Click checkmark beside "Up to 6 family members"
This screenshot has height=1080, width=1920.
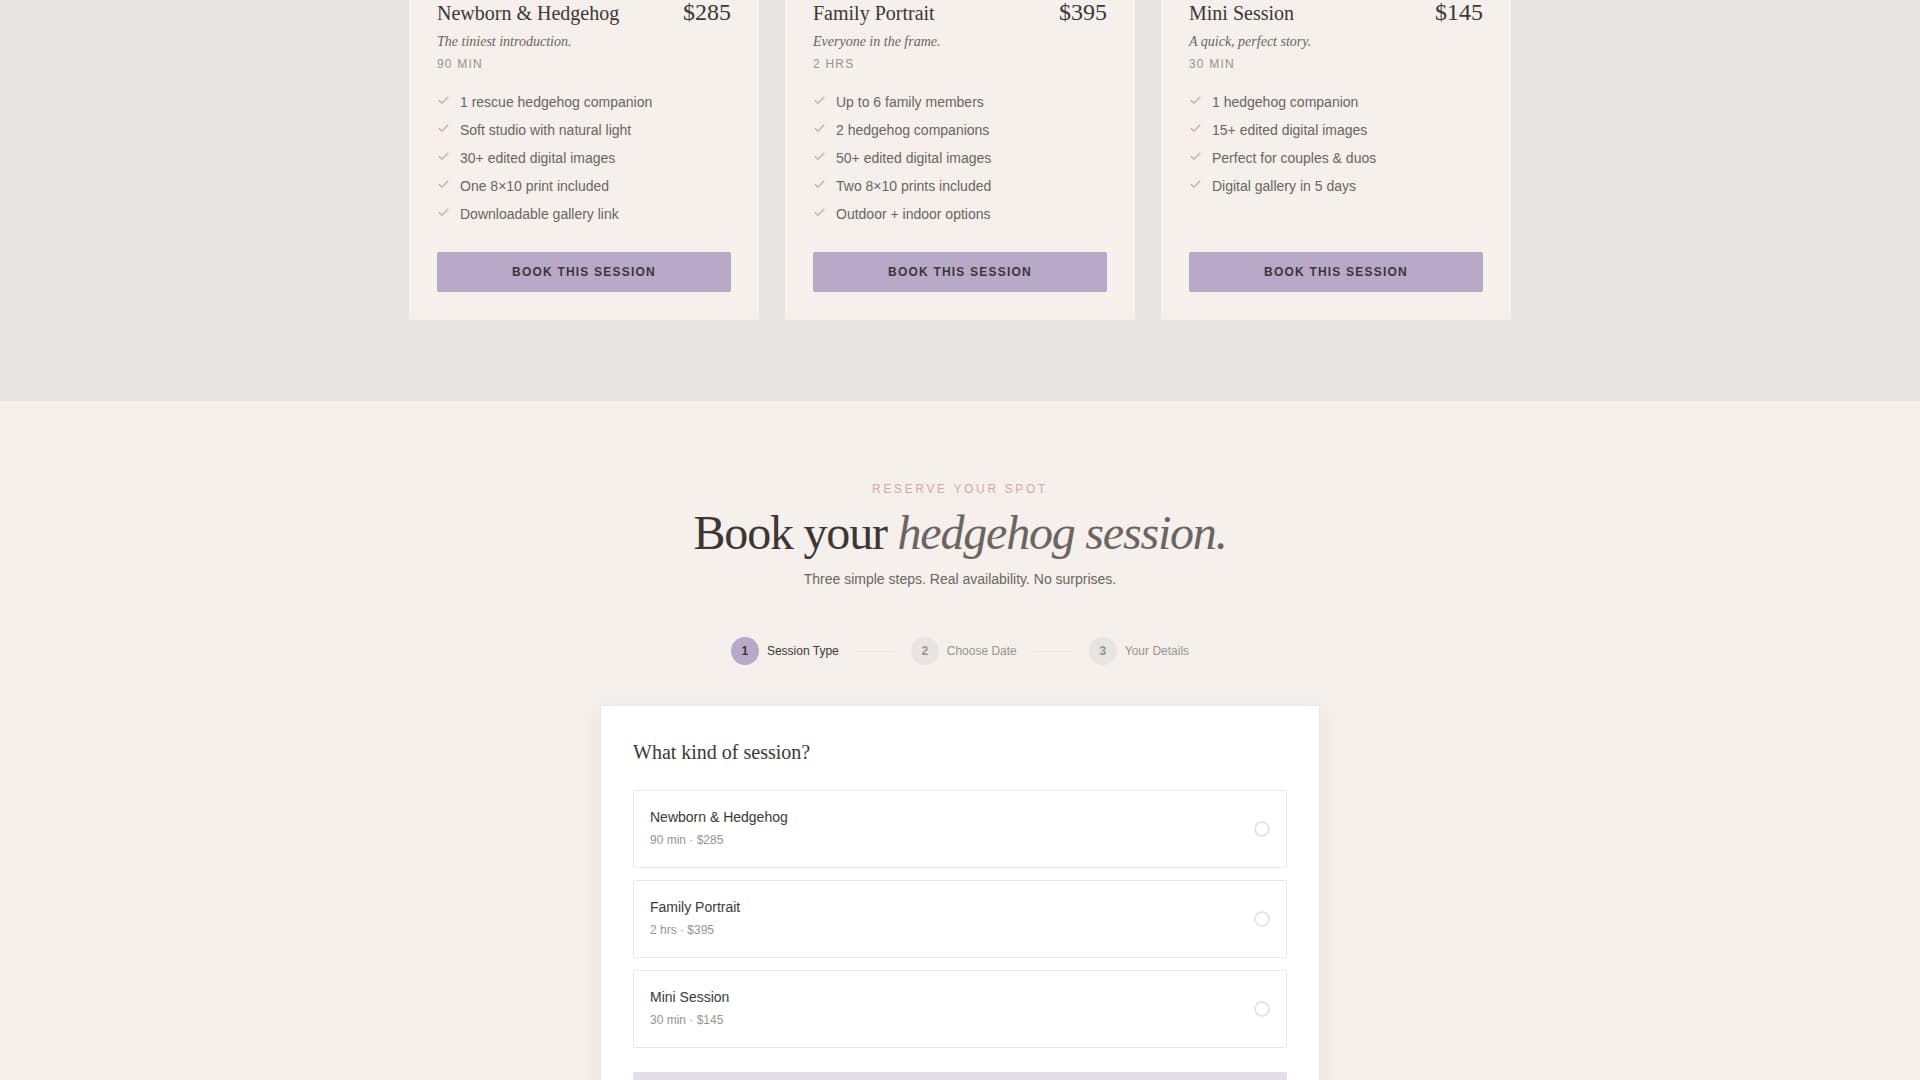819,101
